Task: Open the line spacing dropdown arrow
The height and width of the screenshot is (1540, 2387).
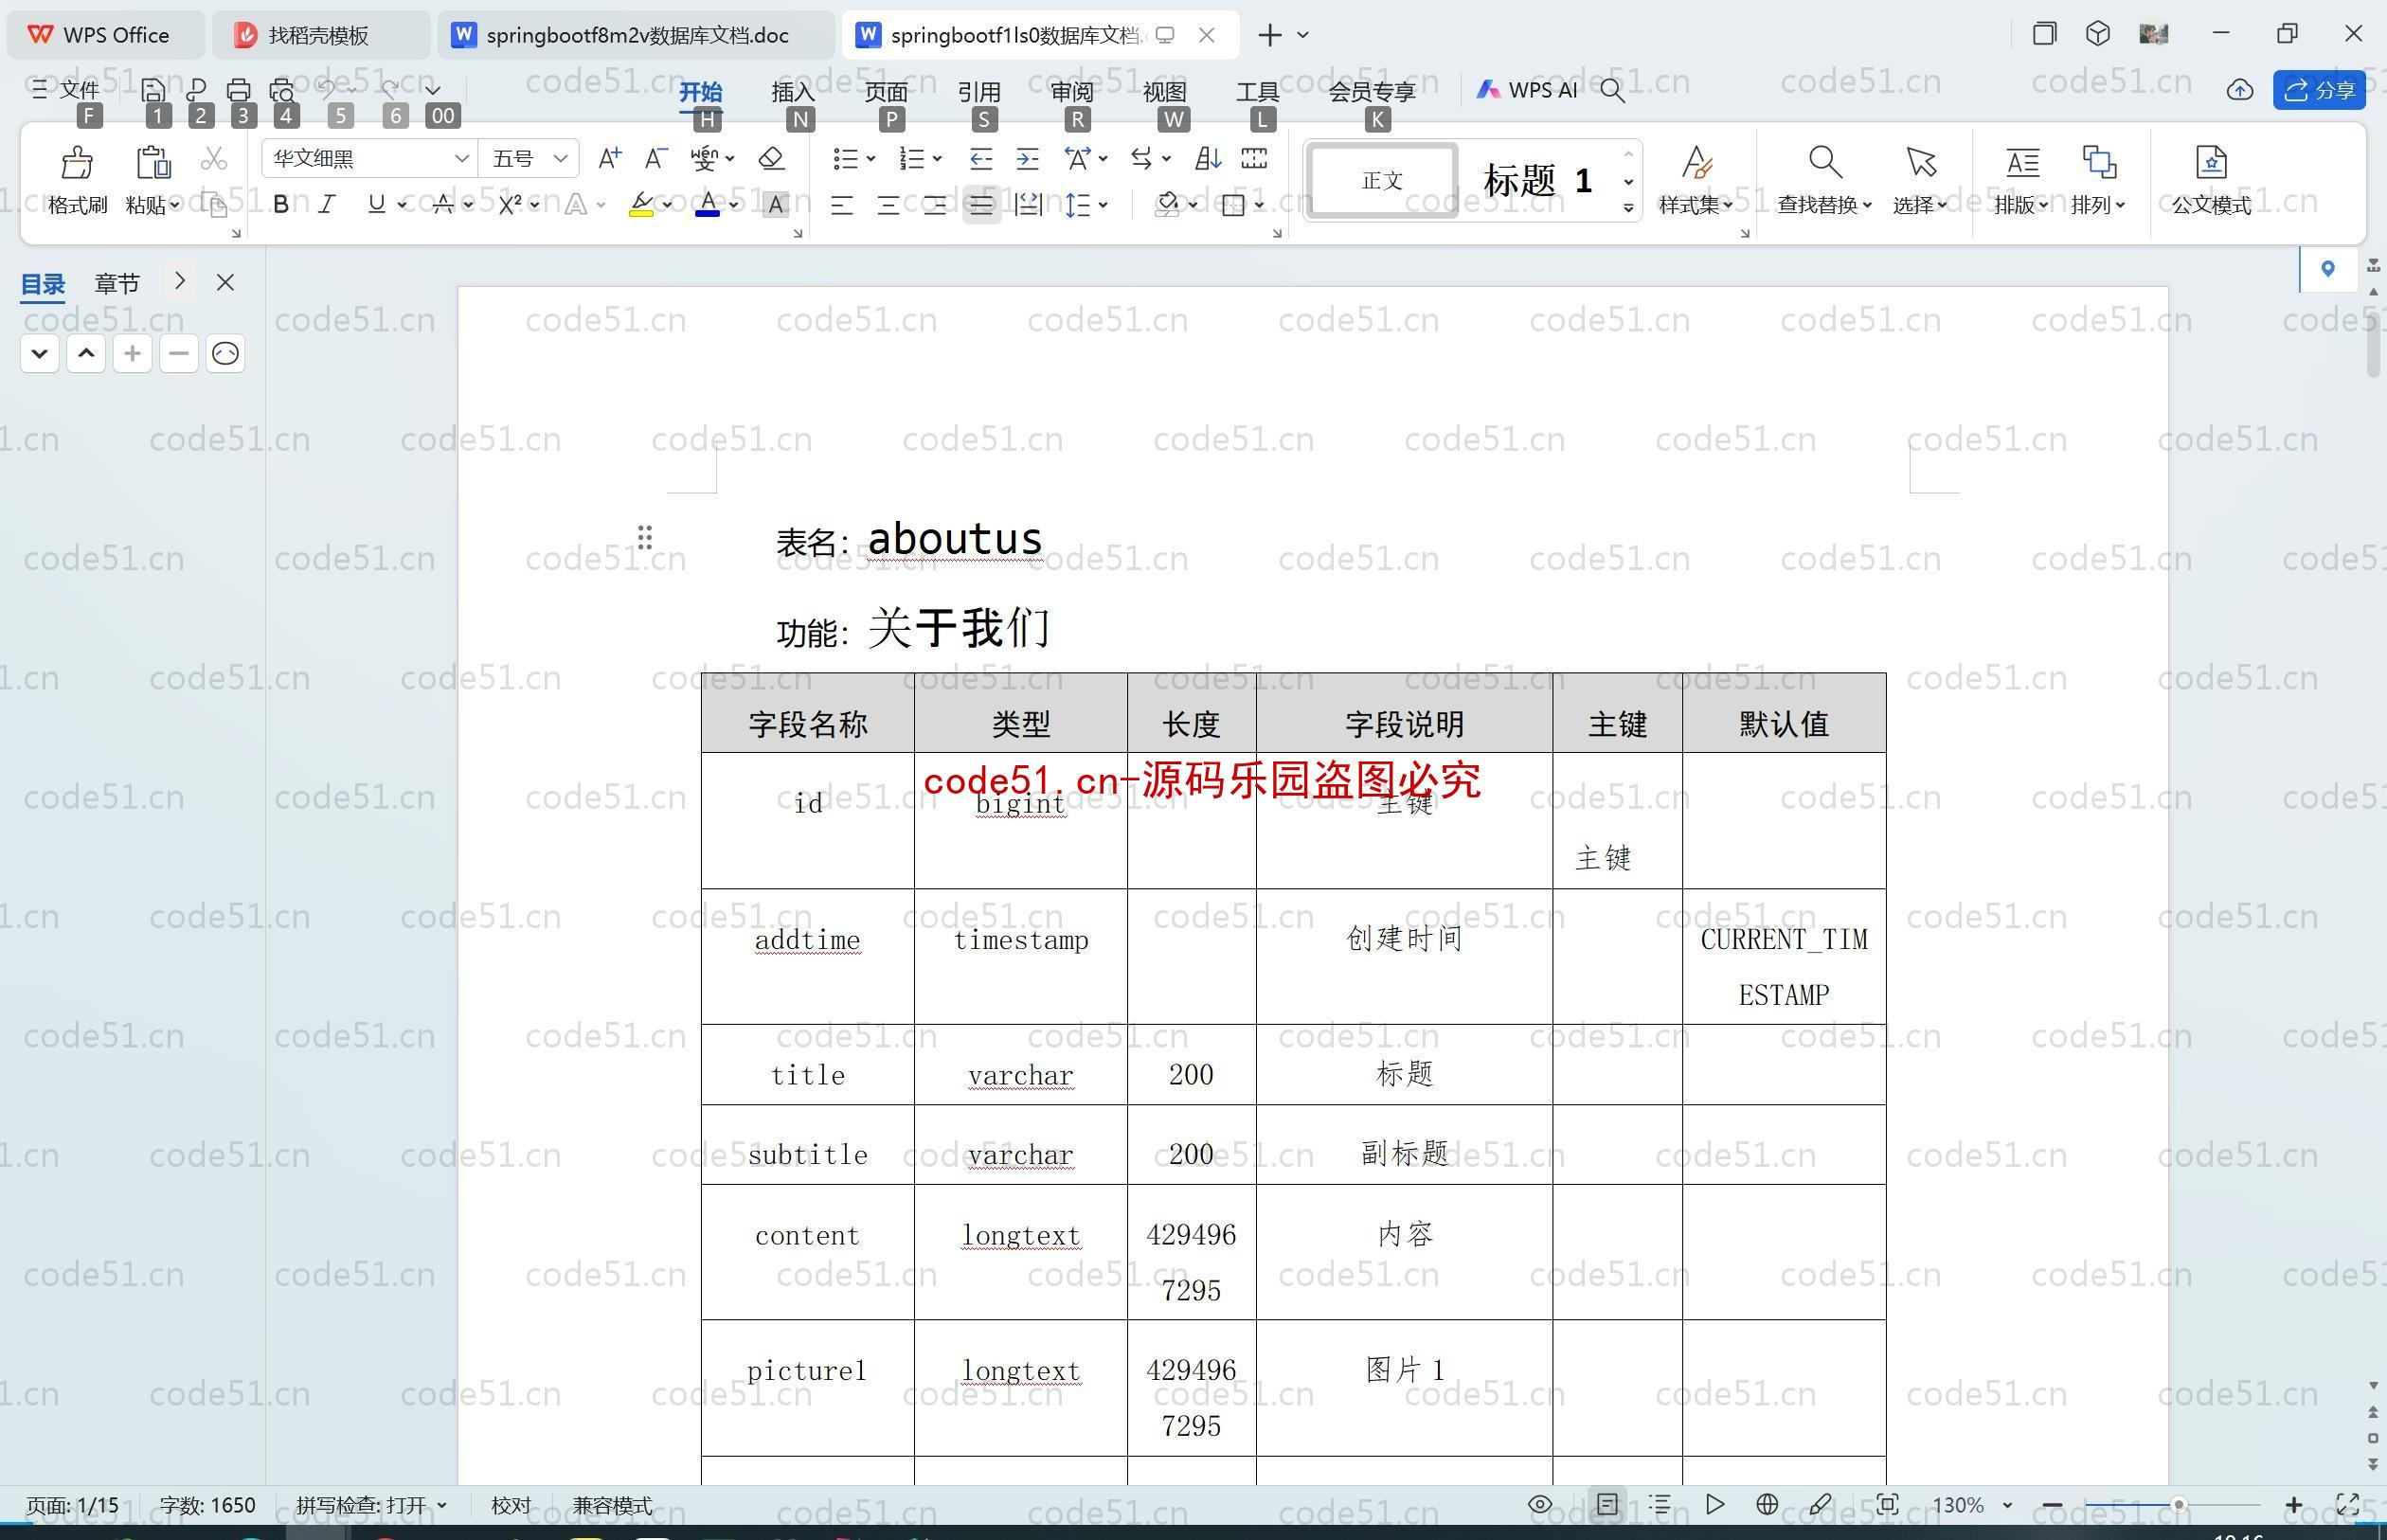Action: point(1103,205)
